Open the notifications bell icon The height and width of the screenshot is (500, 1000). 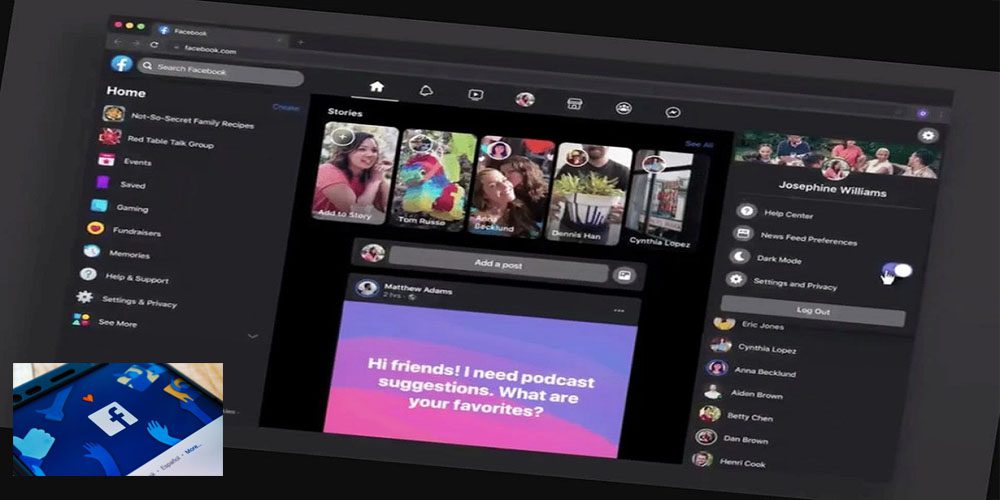pyautogui.click(x=426, y=91)
